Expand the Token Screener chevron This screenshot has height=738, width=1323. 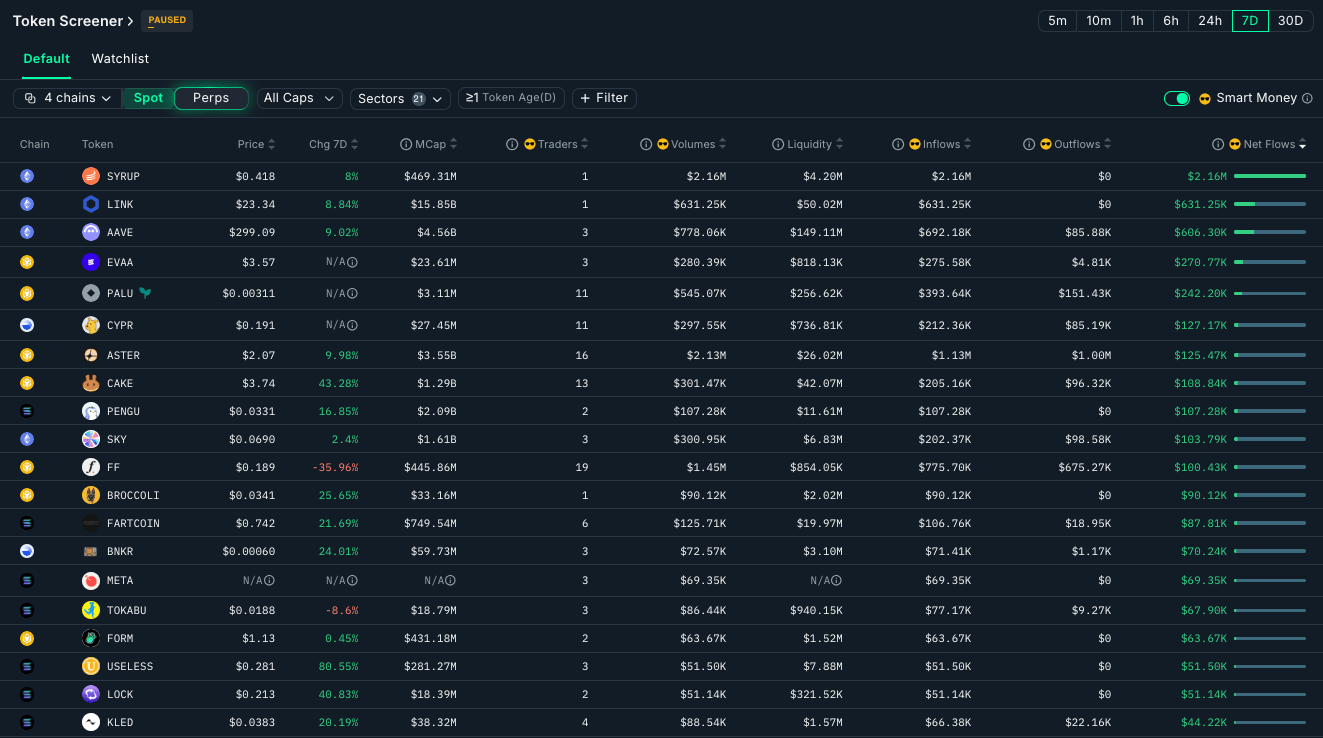tap(131, 21)
